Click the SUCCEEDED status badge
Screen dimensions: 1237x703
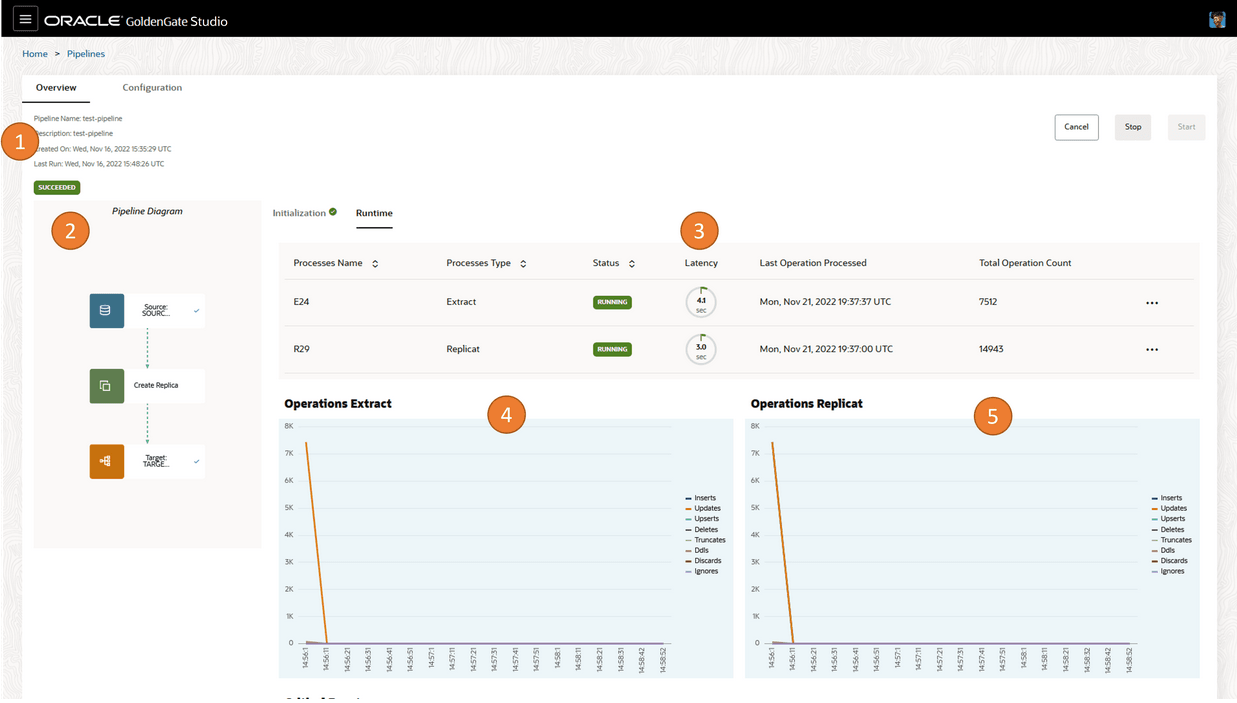pos(57,187)
